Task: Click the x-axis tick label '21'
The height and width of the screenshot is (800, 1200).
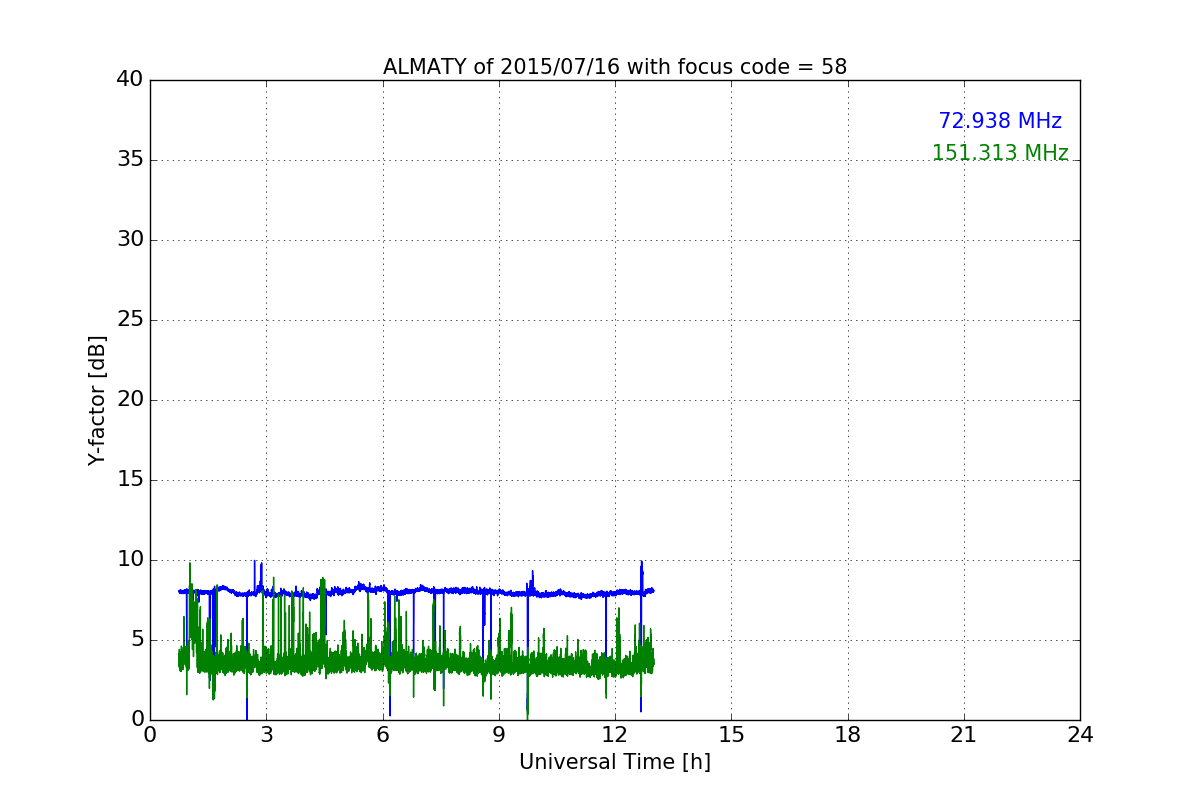Action: coord(964,735)
